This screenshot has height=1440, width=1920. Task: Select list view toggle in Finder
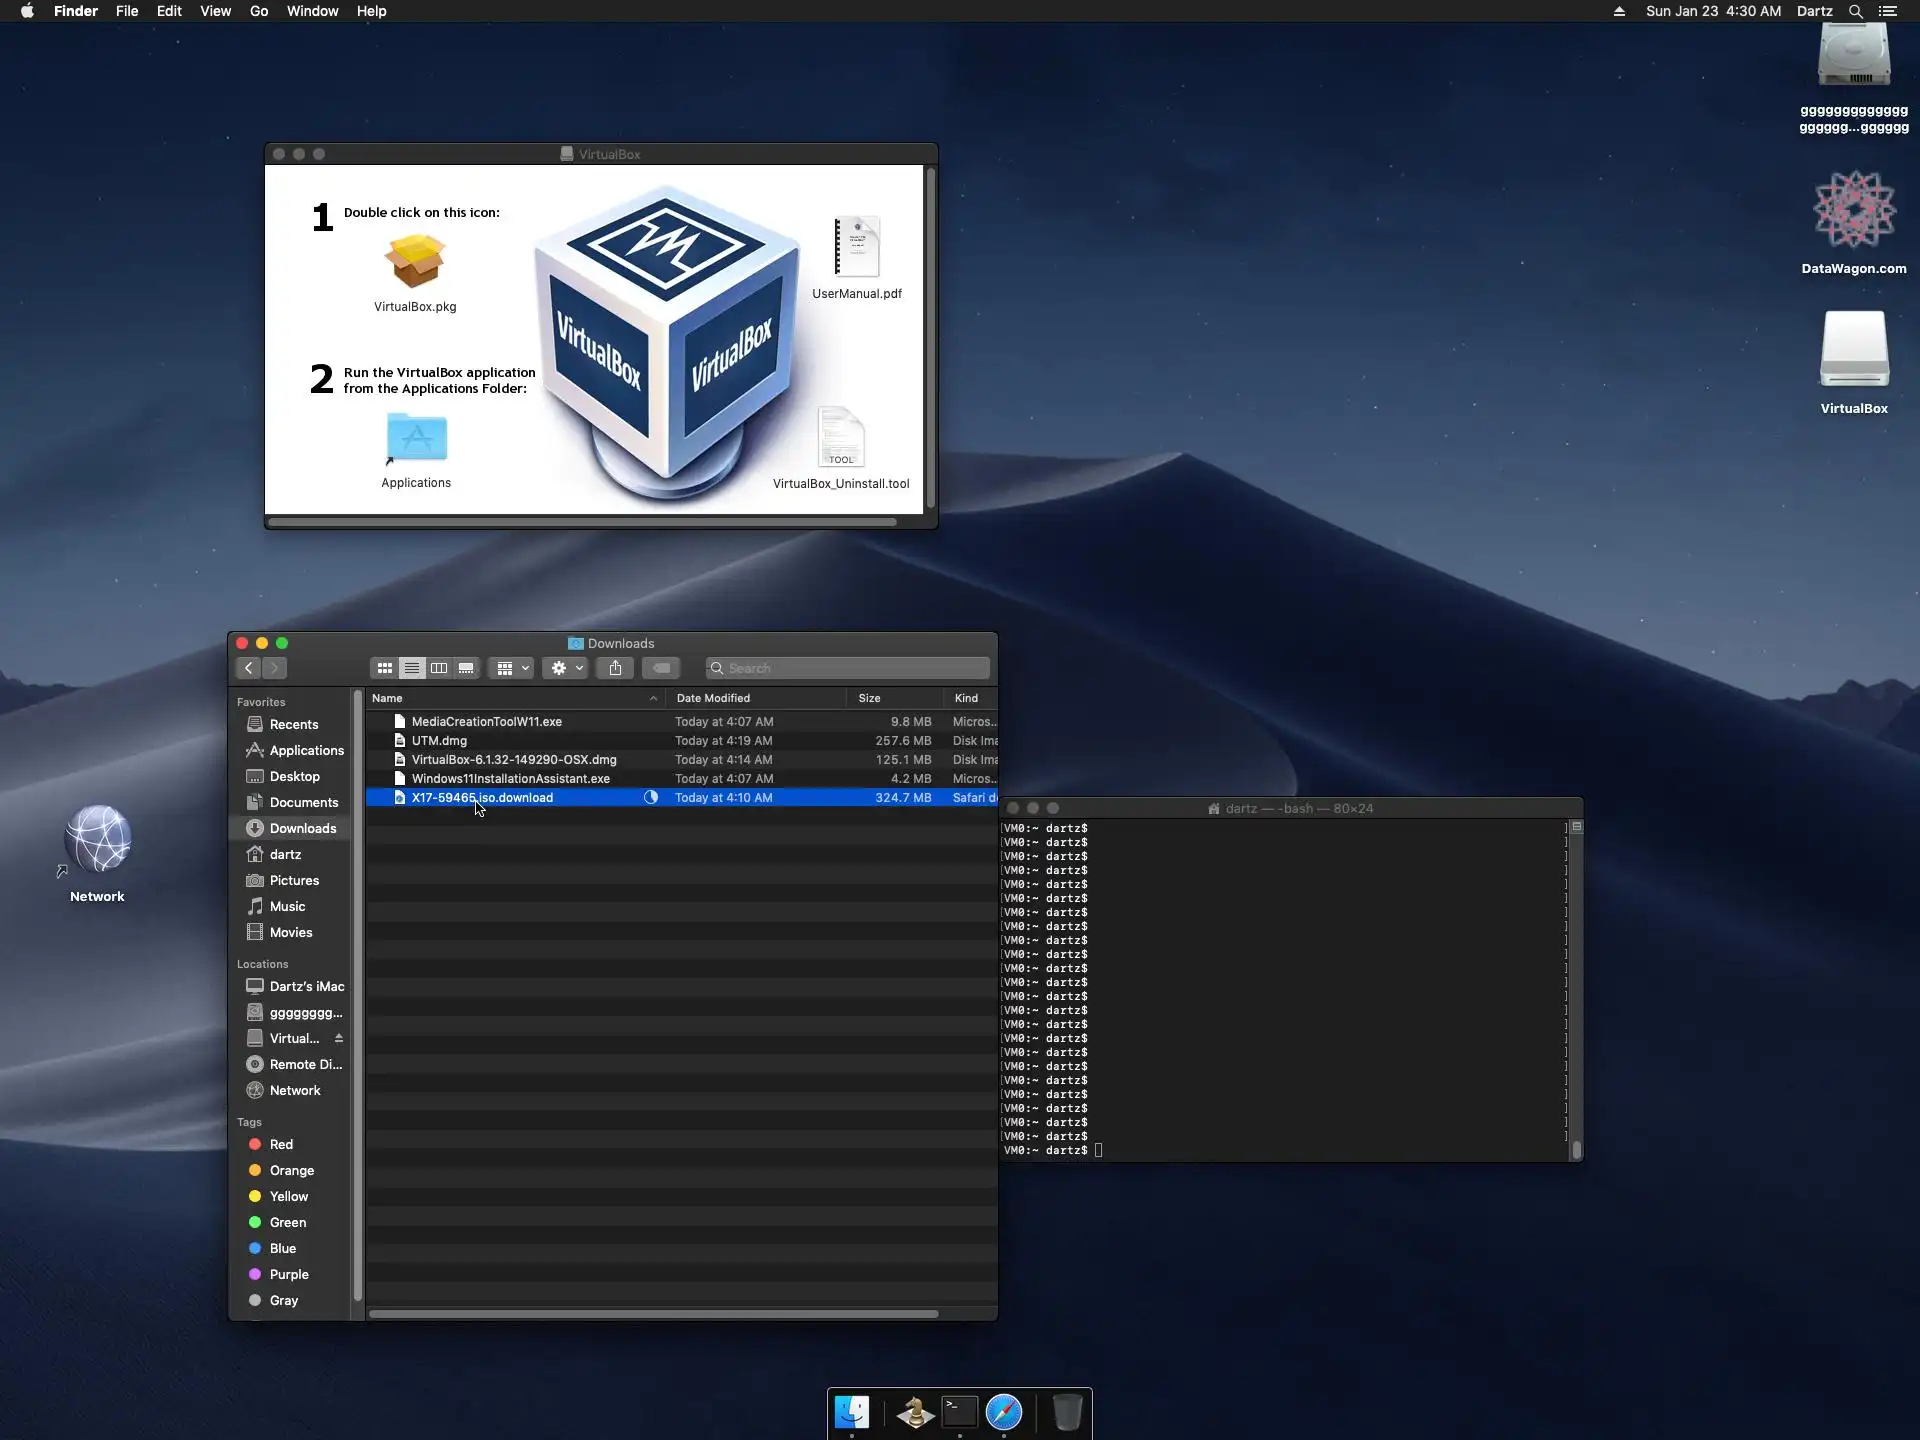[x=411, y=668]
